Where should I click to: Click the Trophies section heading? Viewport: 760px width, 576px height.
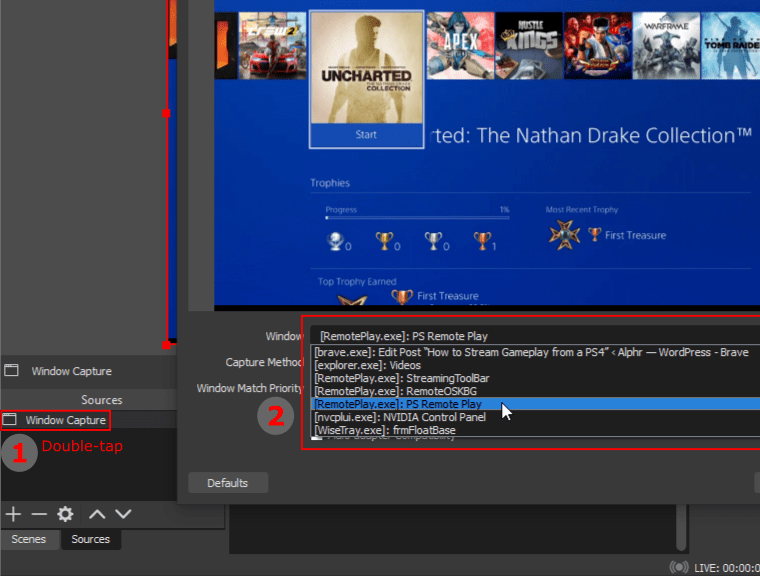[x=330, y=183]
